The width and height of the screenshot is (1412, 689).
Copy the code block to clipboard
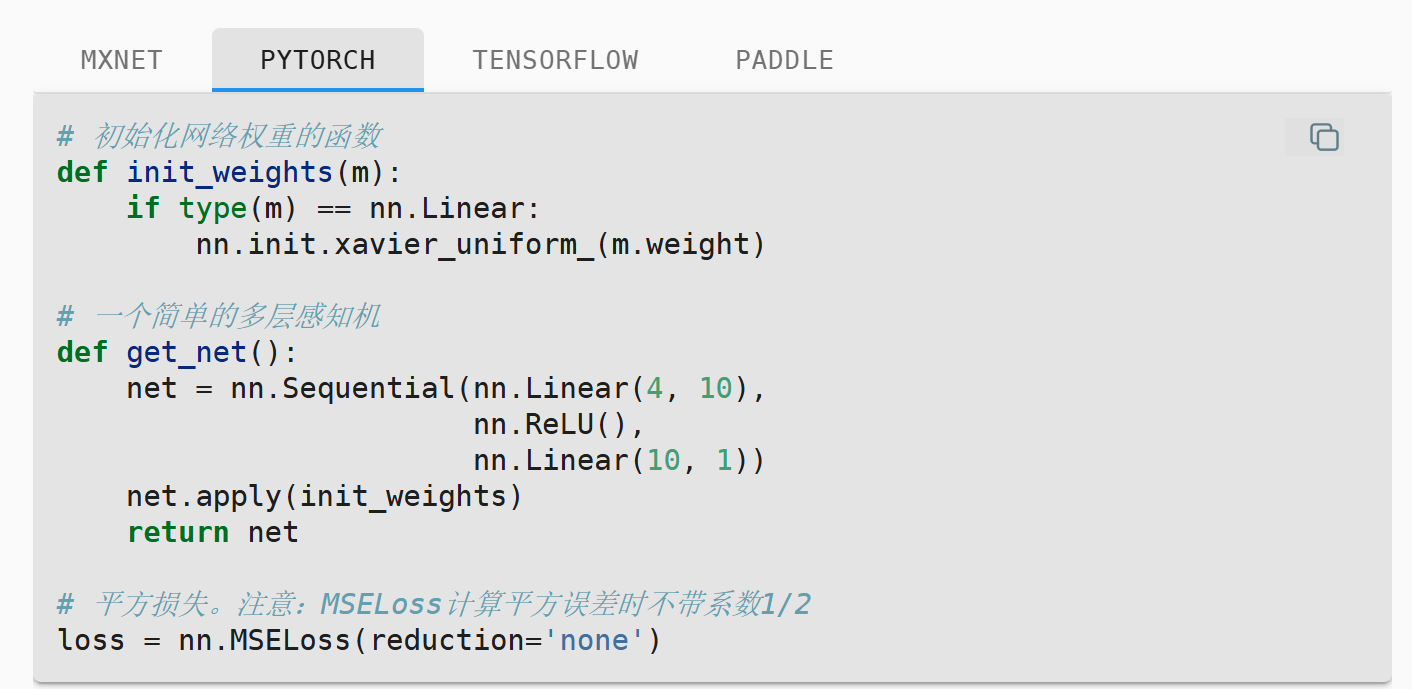[1324, 137]
